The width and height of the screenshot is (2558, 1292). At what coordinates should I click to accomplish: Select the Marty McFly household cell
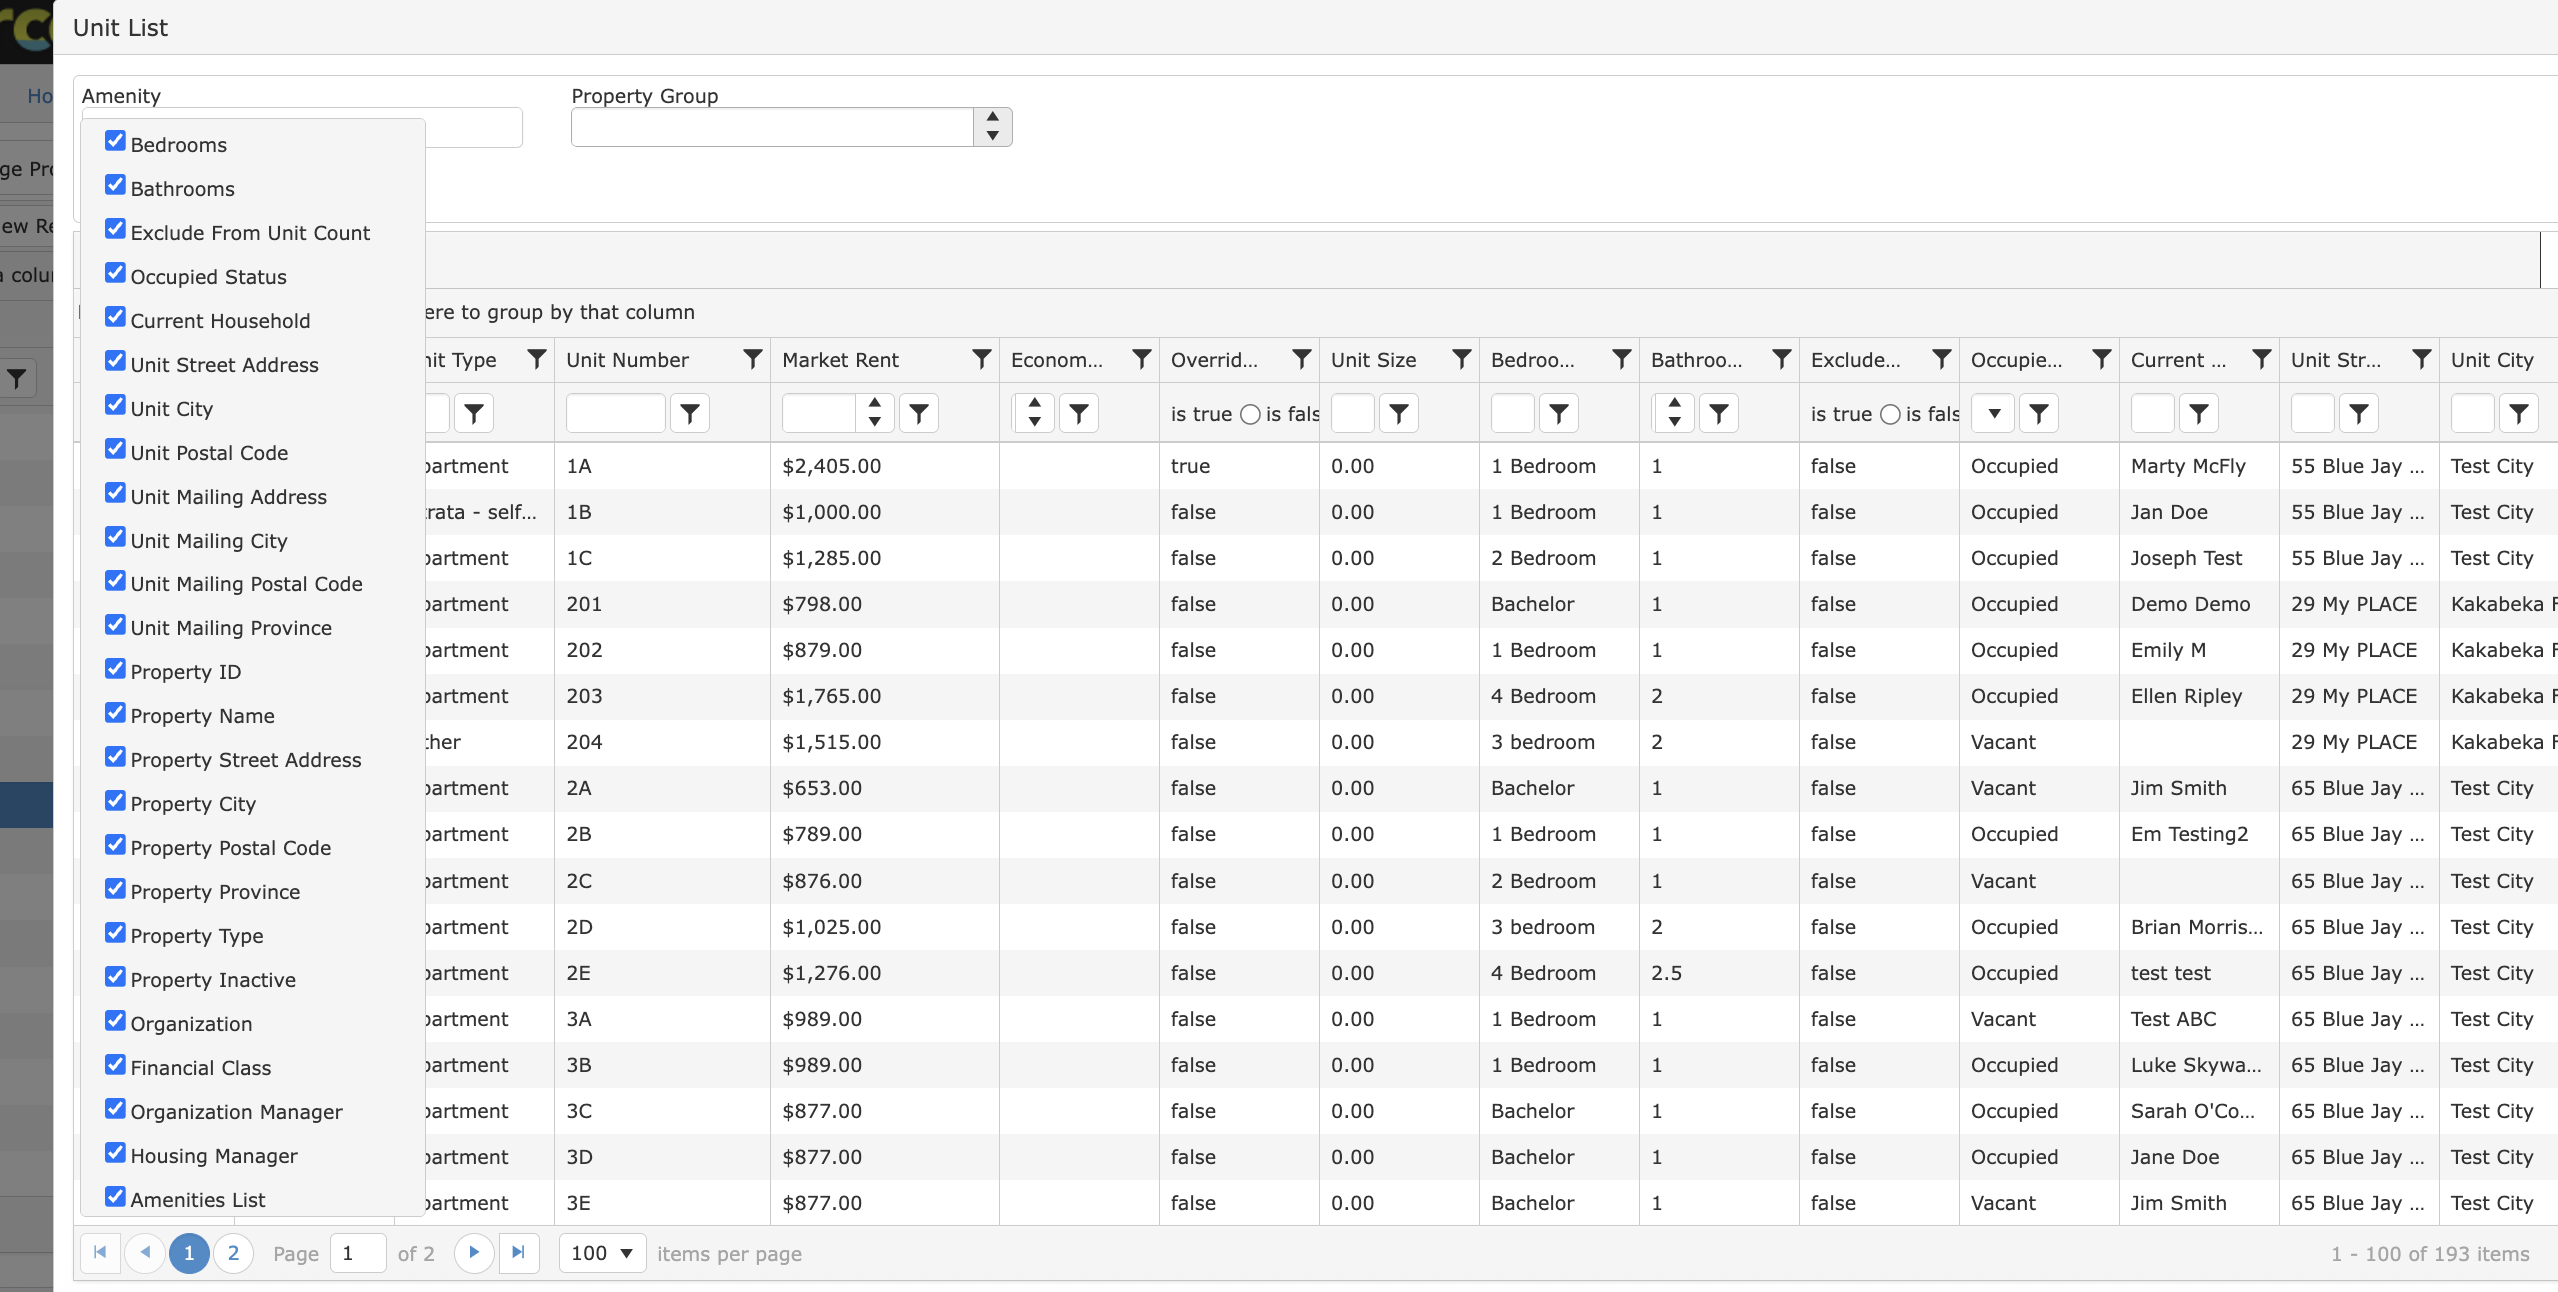tap(2198, 466)
